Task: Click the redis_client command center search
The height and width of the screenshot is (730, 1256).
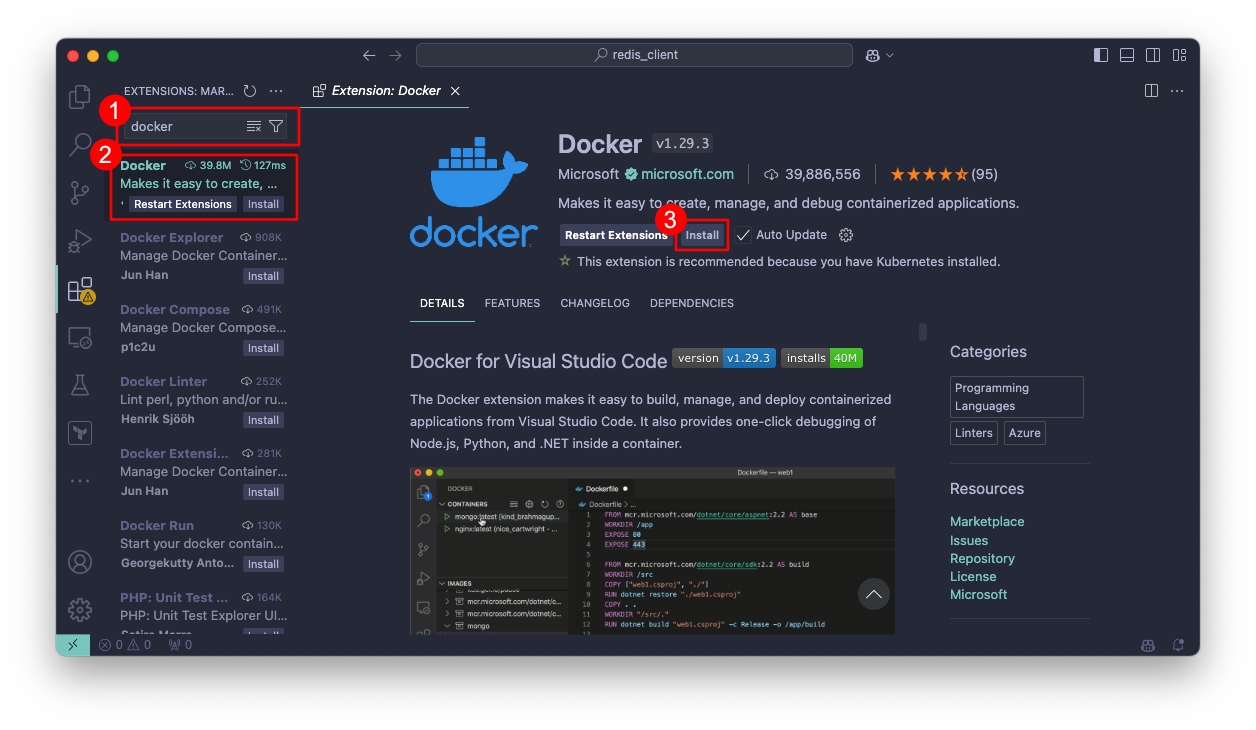Action: [x=634, y=55]
